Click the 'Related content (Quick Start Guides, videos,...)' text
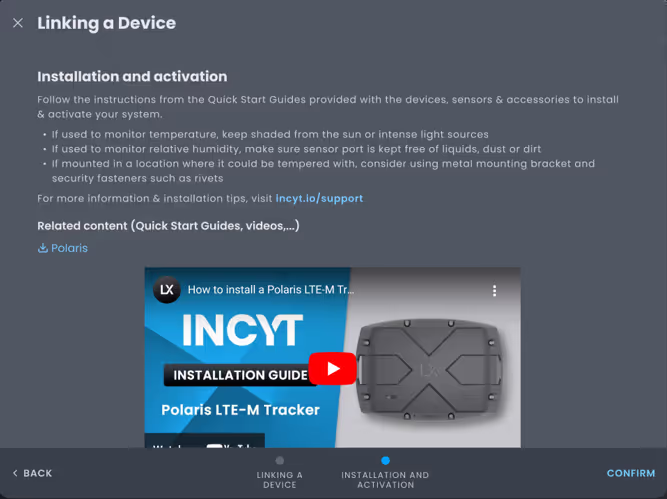This screenshot has width=667, height=499. [x=168, y=226]
